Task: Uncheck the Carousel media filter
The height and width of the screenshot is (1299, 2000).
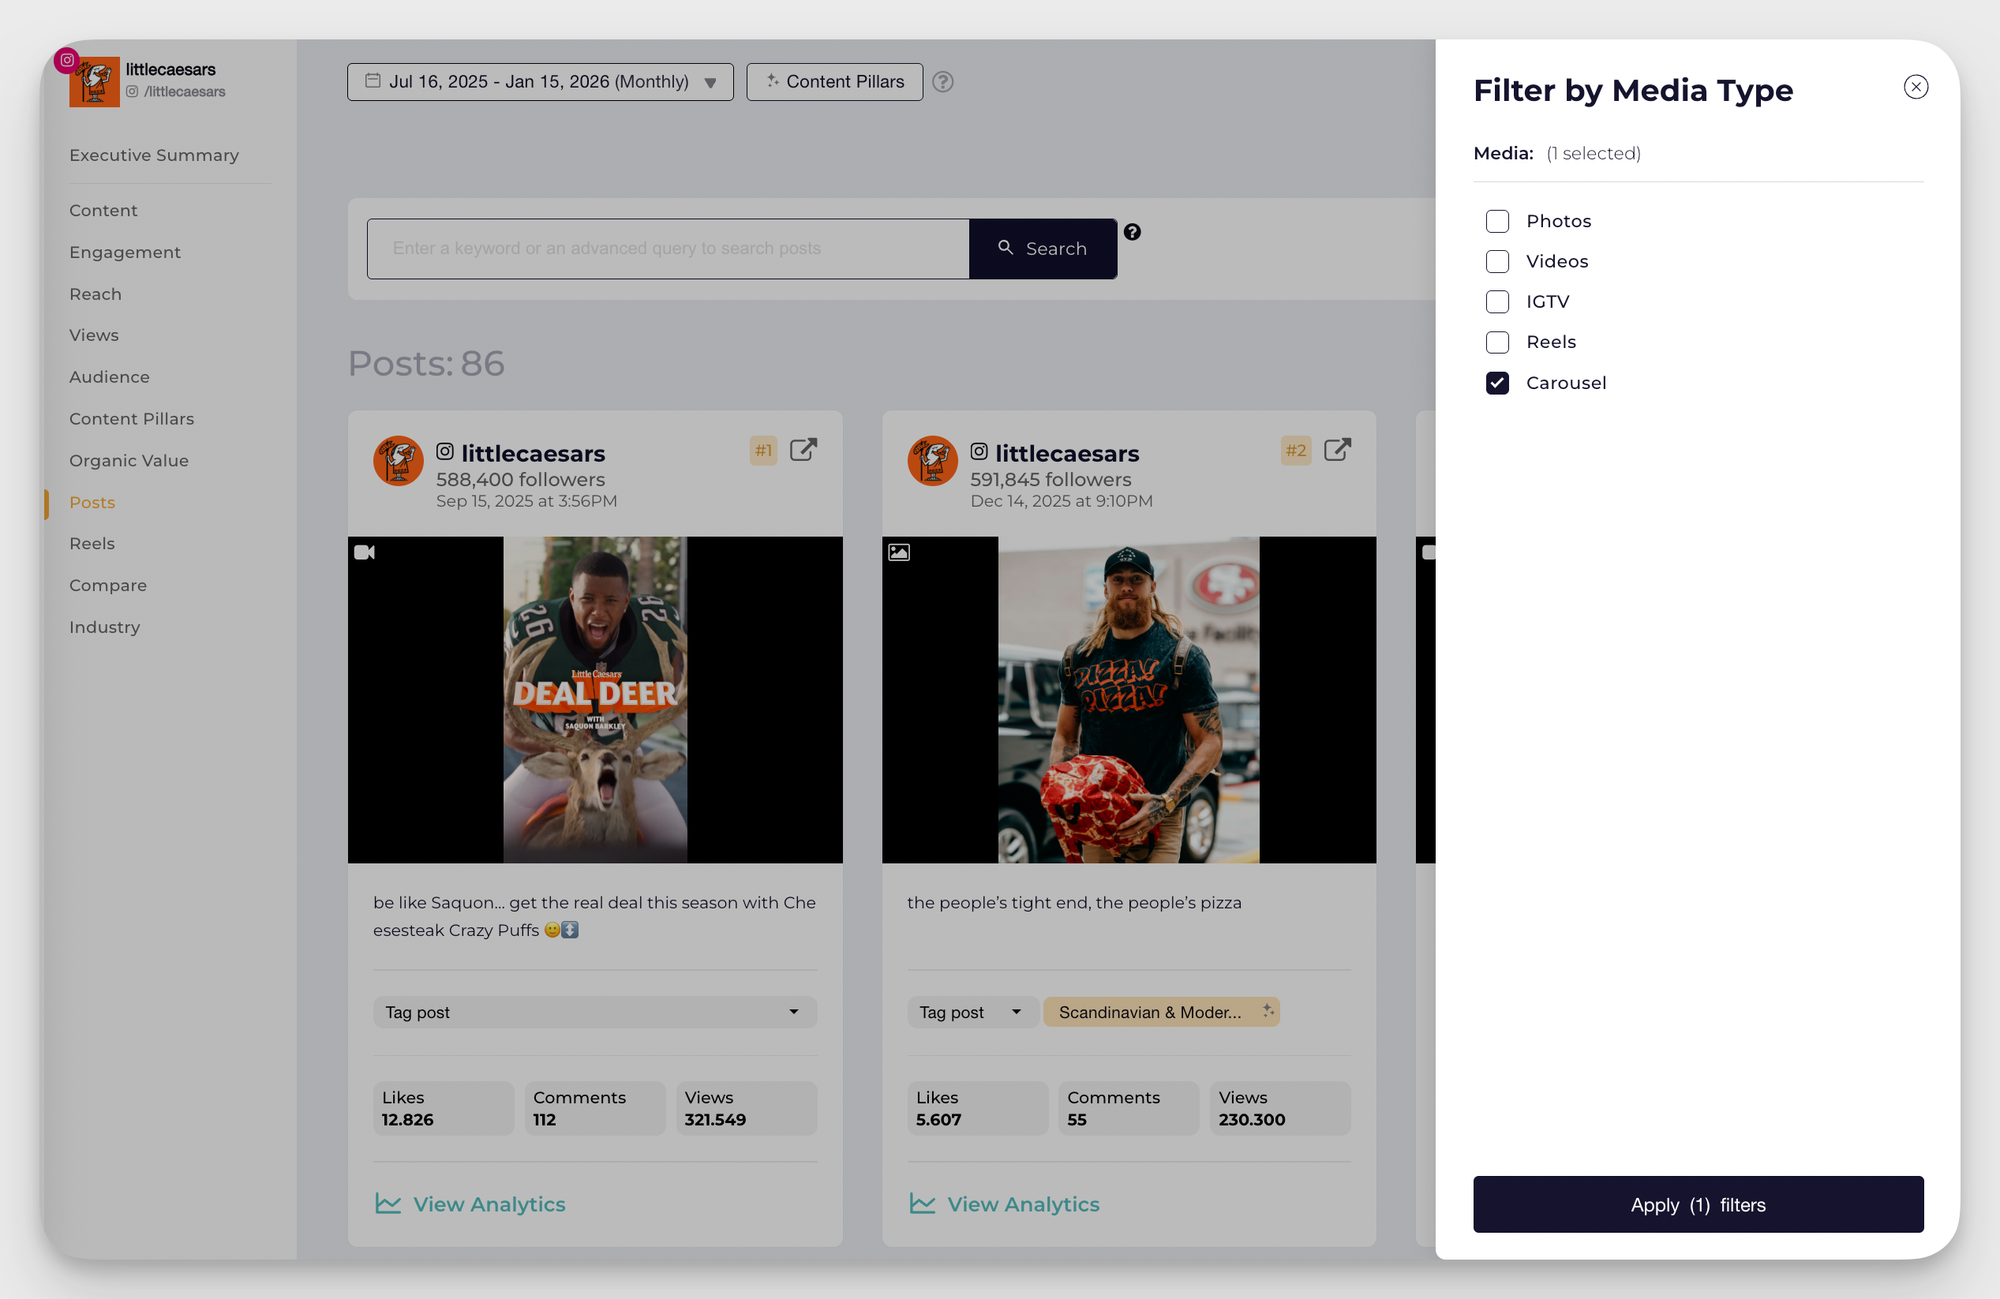Action: pos(1497,383)
